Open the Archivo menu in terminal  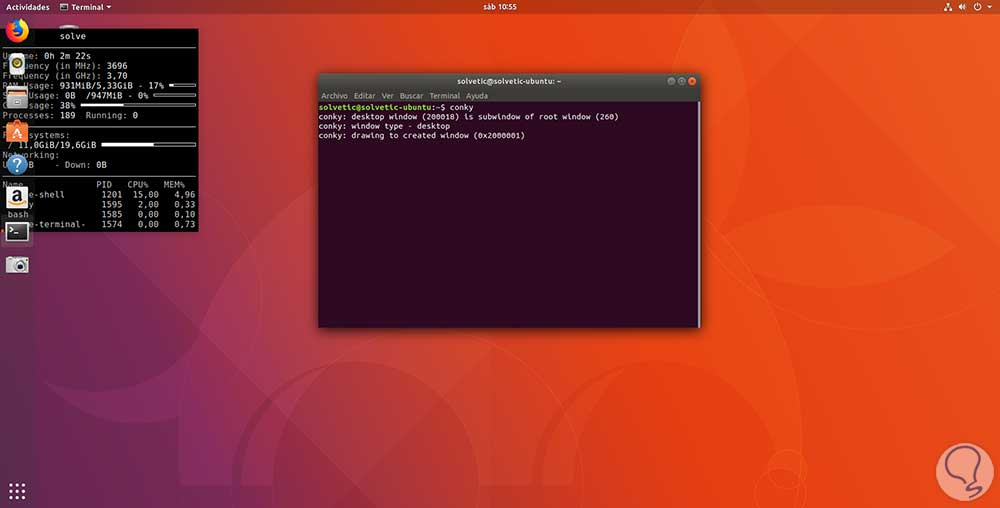coord(334,96)
